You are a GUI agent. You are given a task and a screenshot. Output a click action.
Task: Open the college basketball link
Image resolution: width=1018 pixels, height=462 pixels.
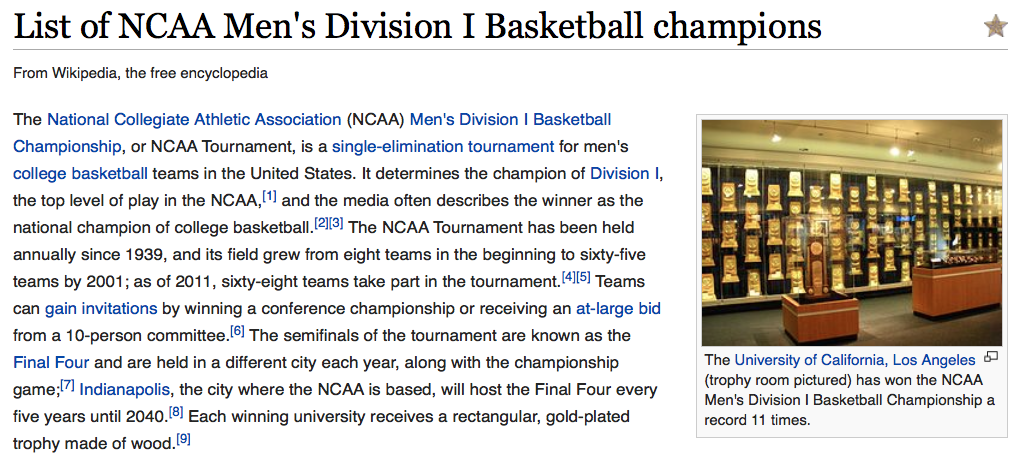(81, 174)
